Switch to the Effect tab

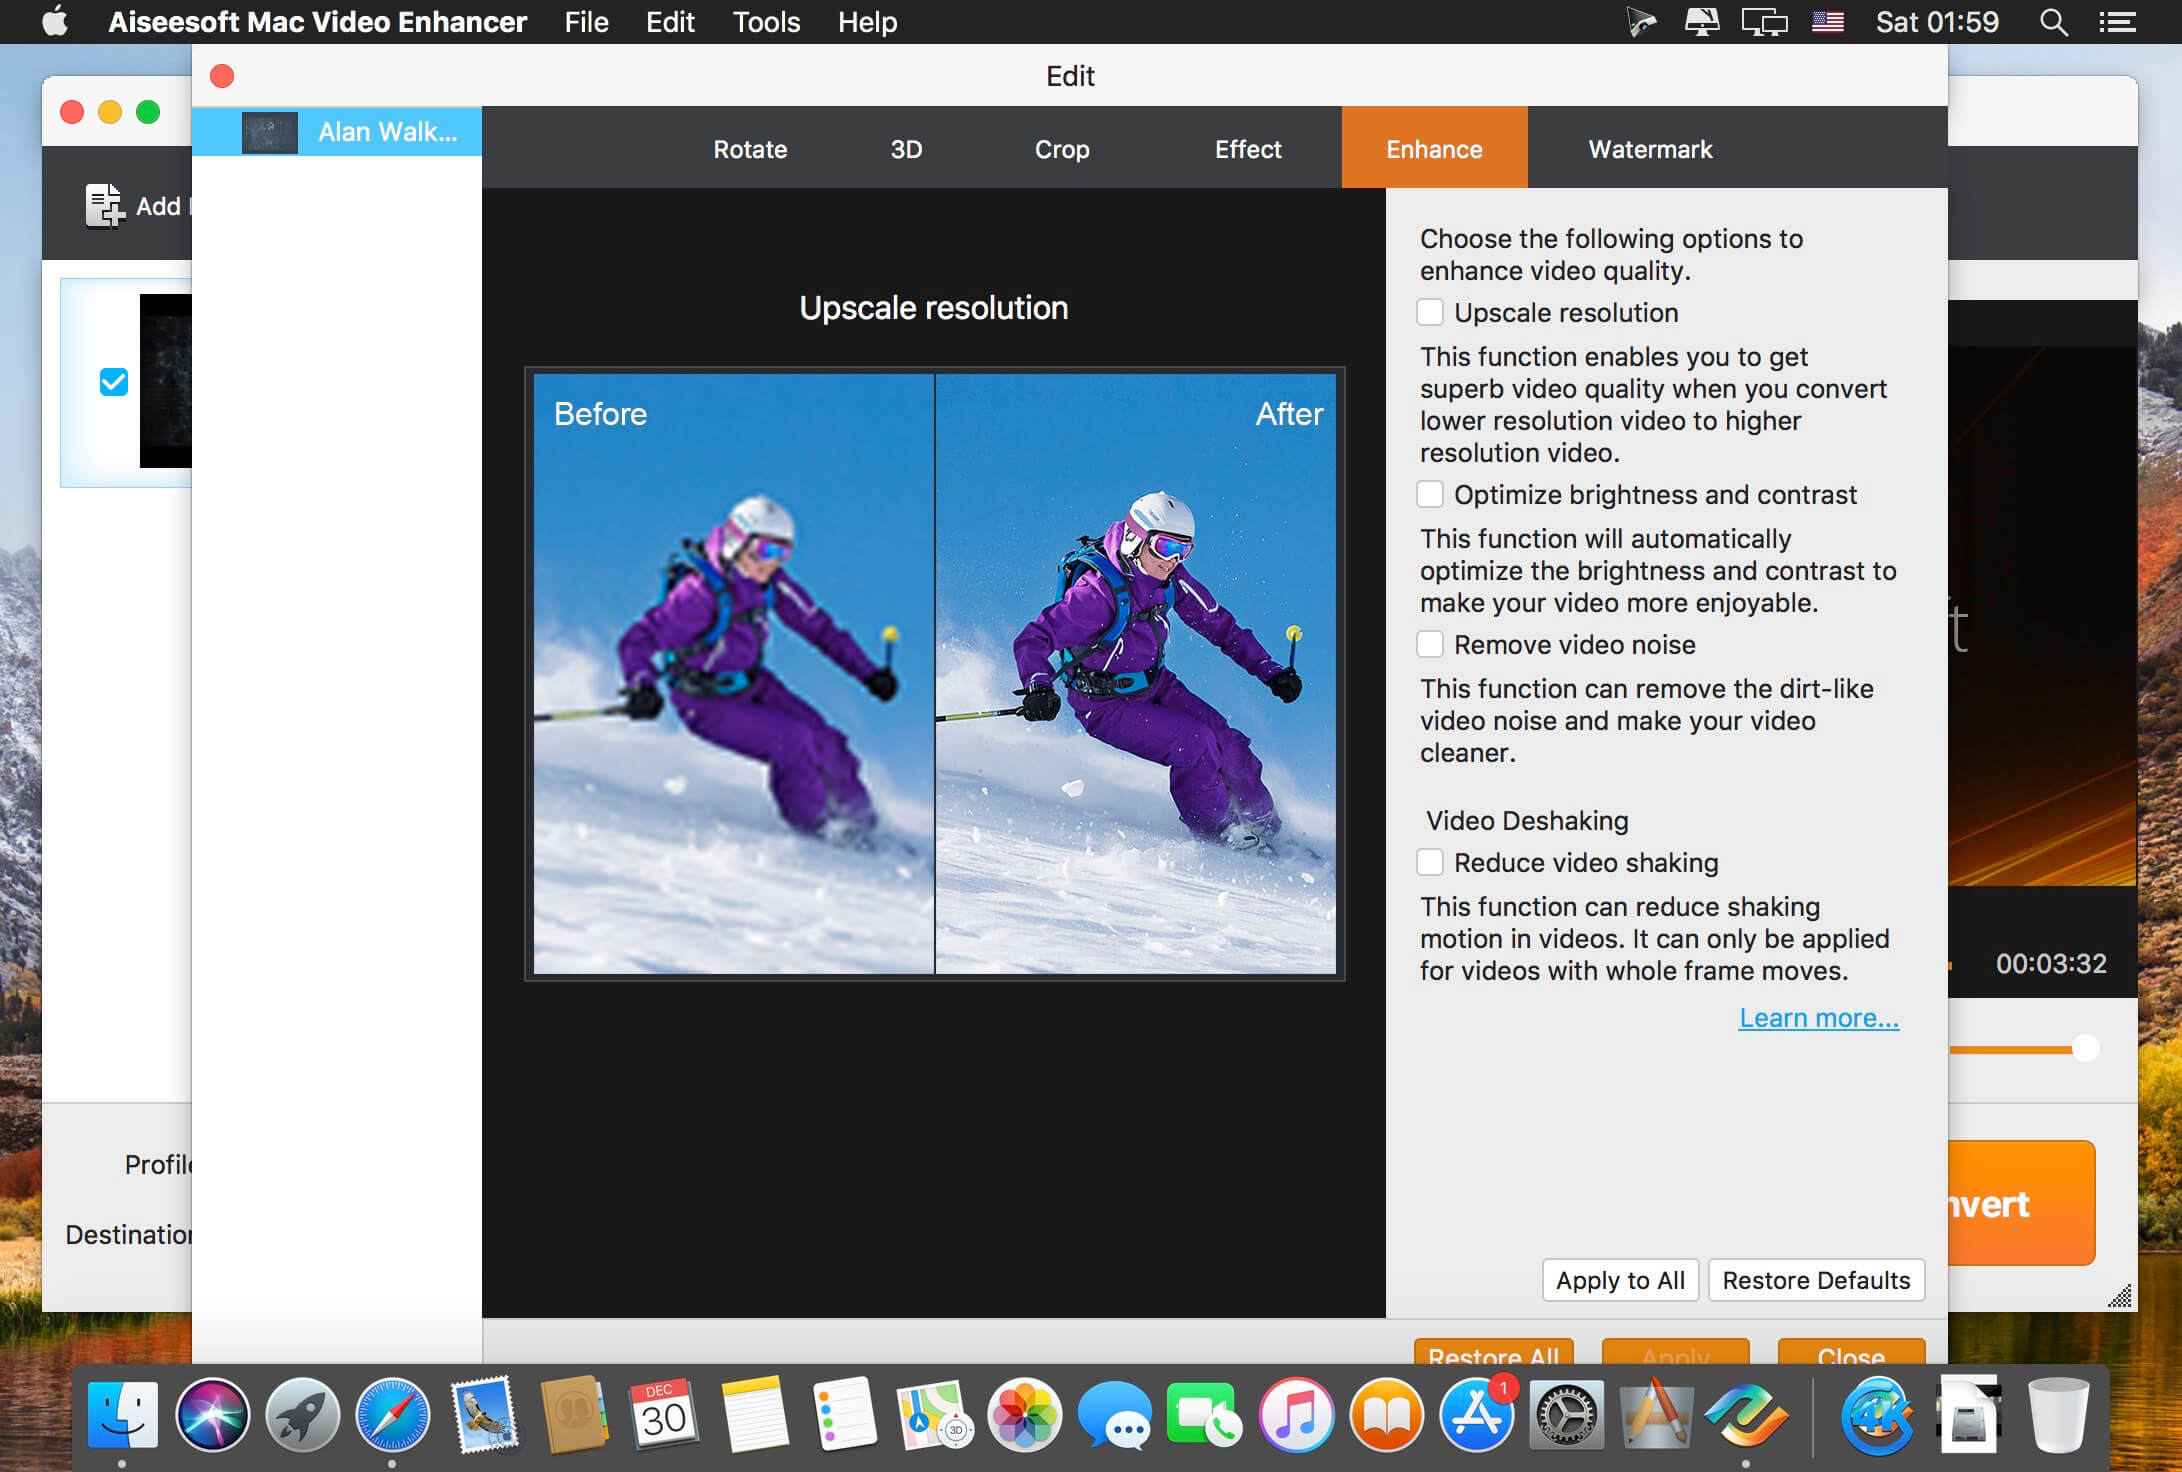1247,149
